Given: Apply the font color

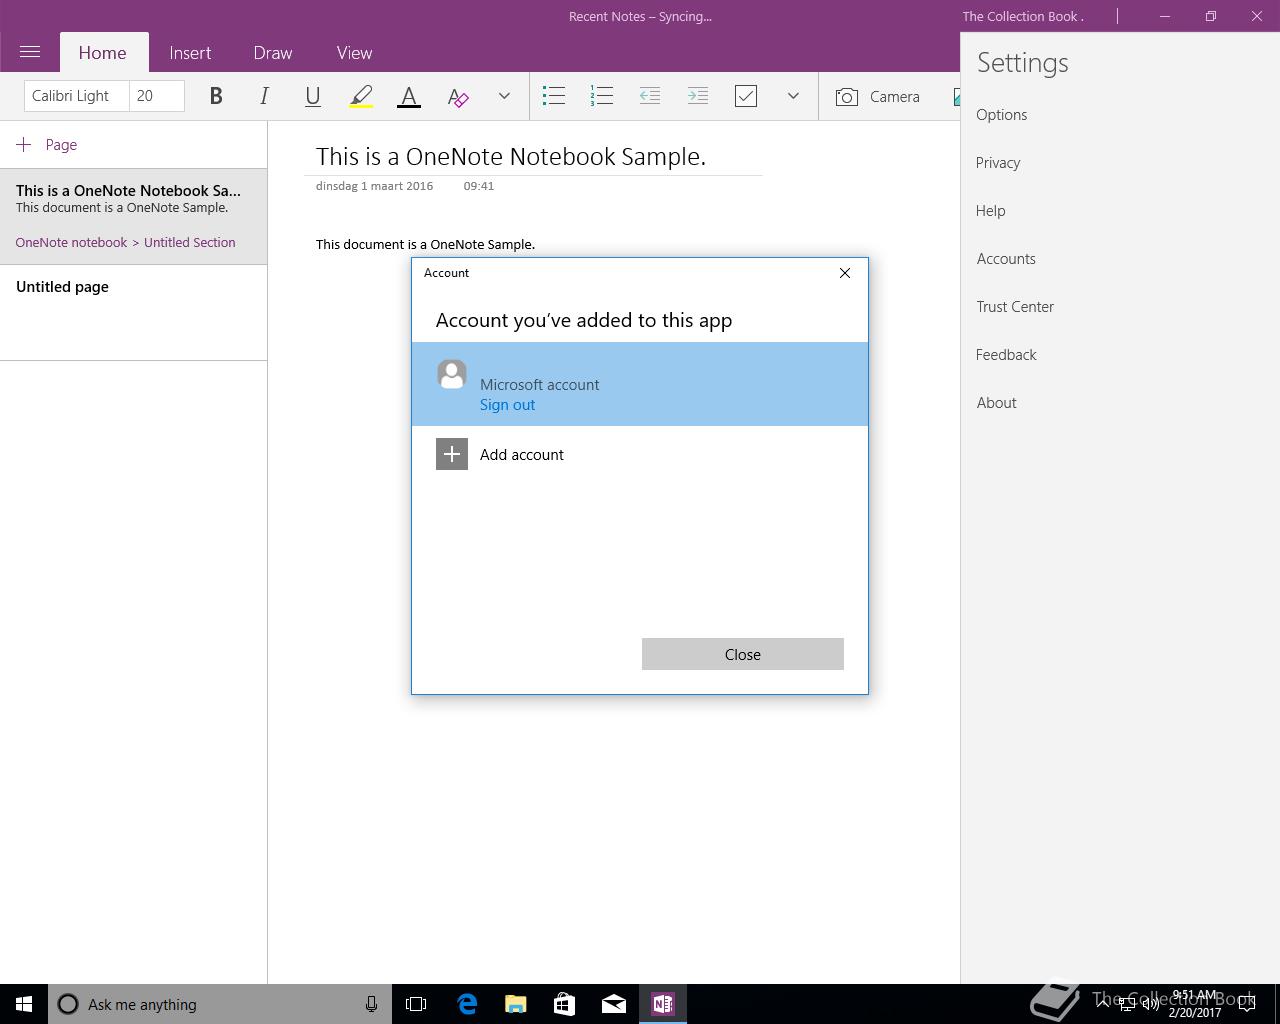Looking at the screenshot, I should [409, 96].
